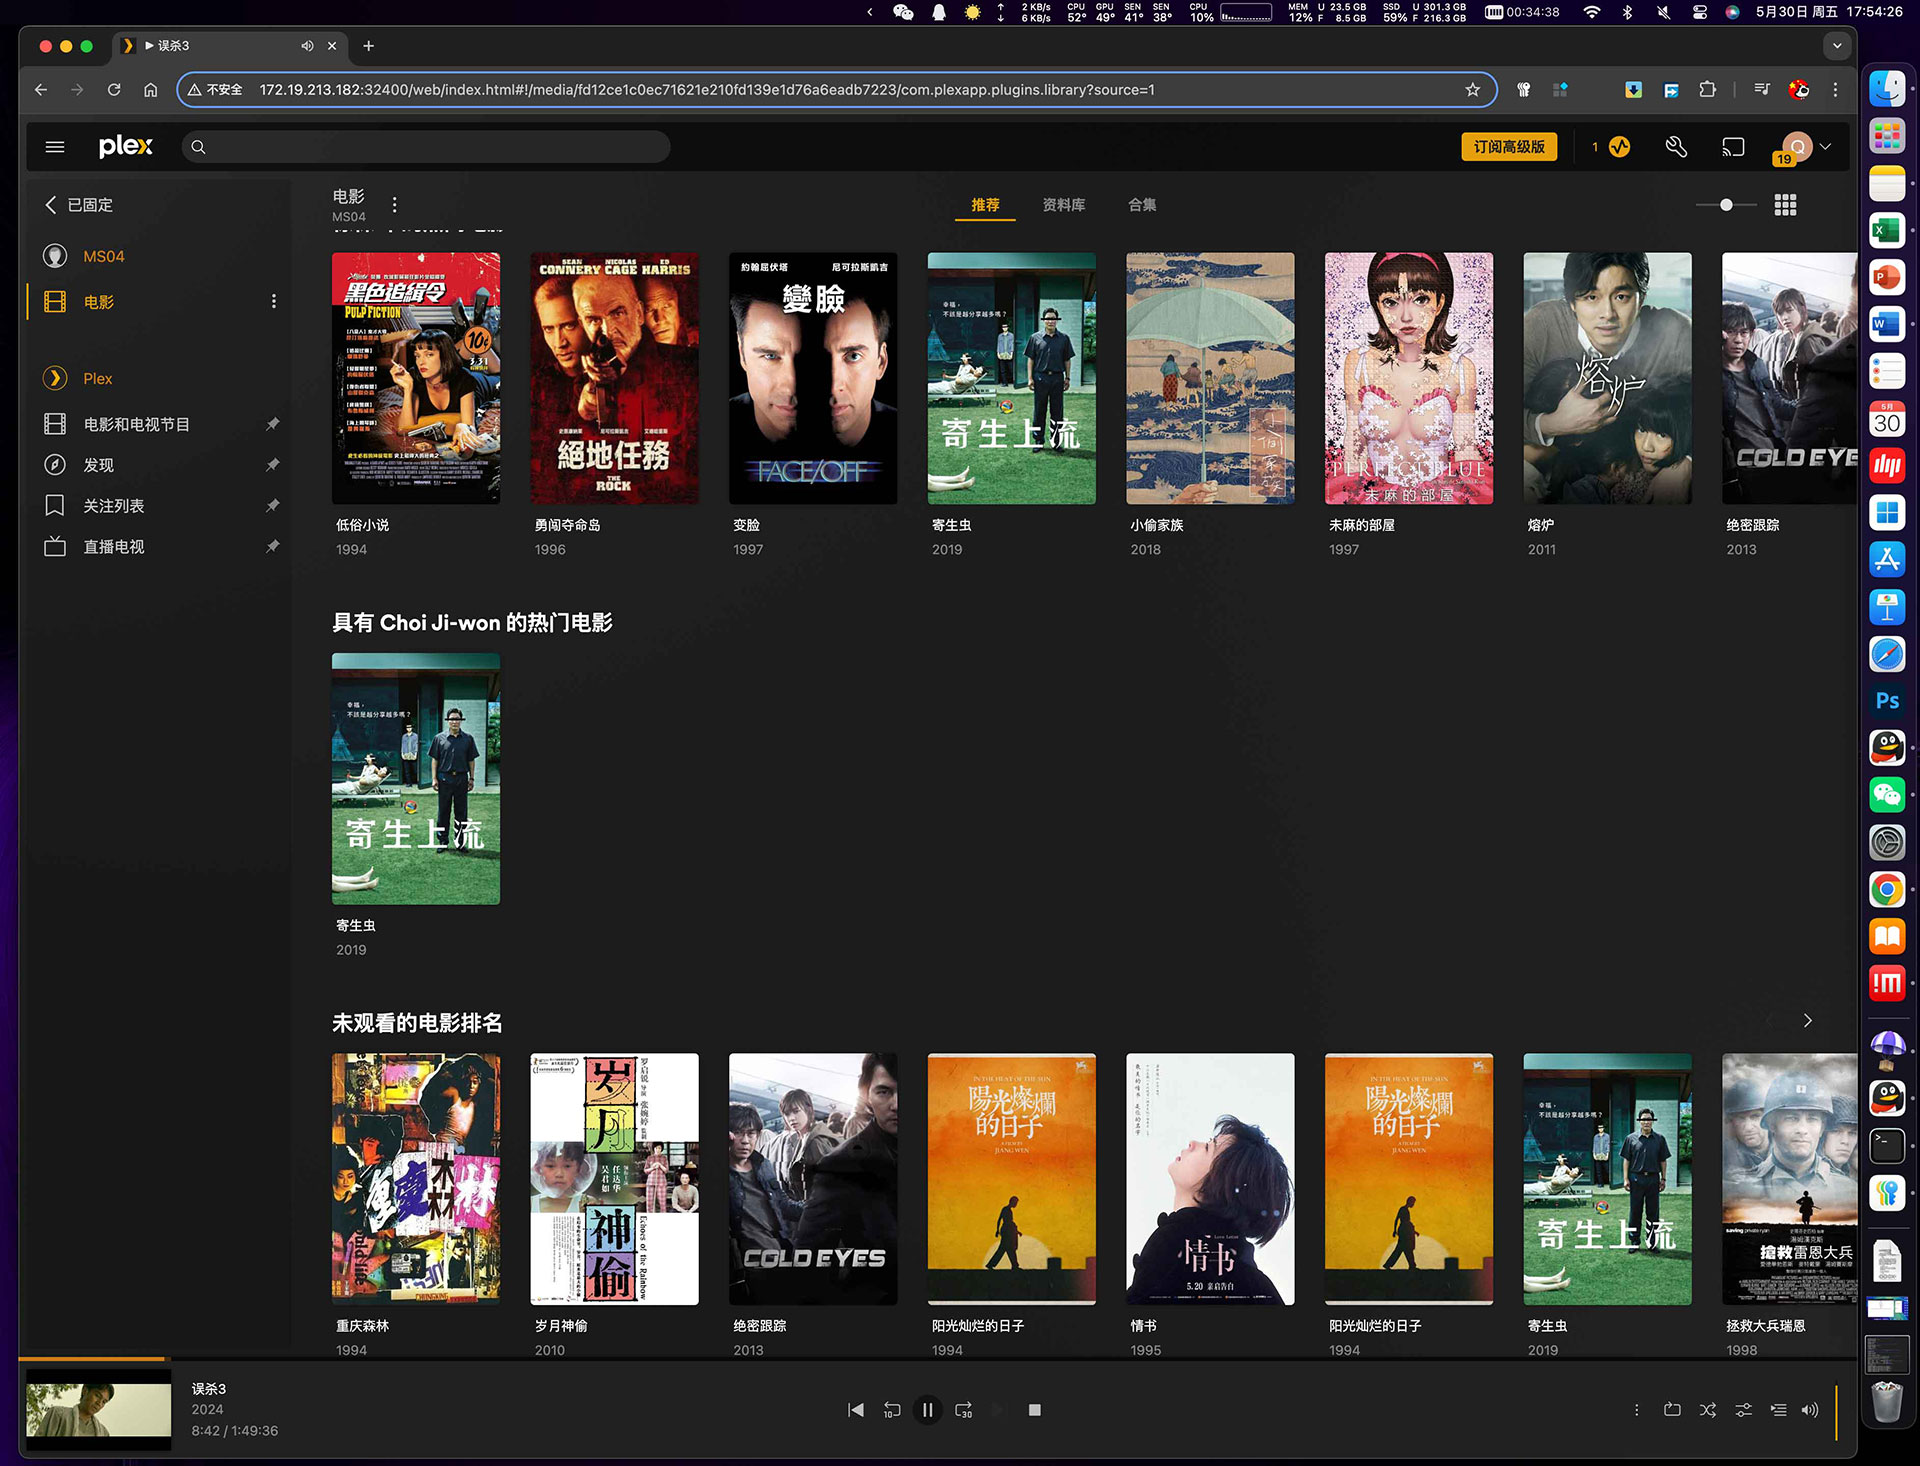Open 直播电视 live TV sidebar item
The image size is (1920, 1466).
pyautogui.click(x=113, y=547)
